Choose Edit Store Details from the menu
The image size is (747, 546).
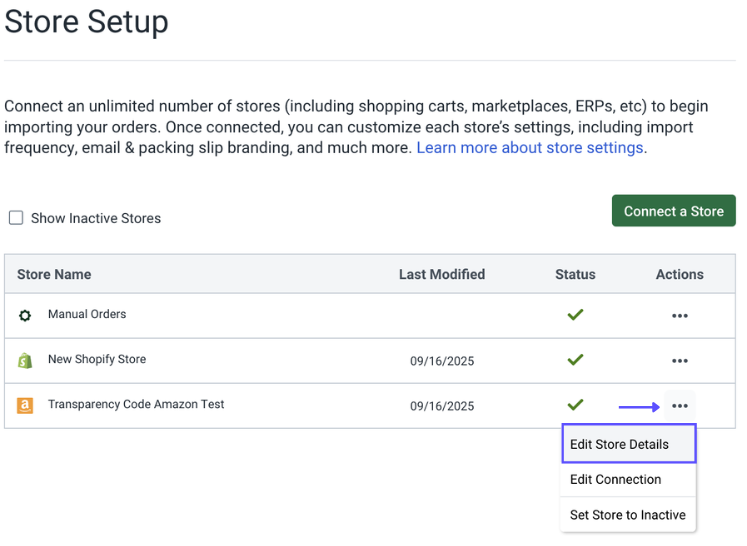coord(629,444)
